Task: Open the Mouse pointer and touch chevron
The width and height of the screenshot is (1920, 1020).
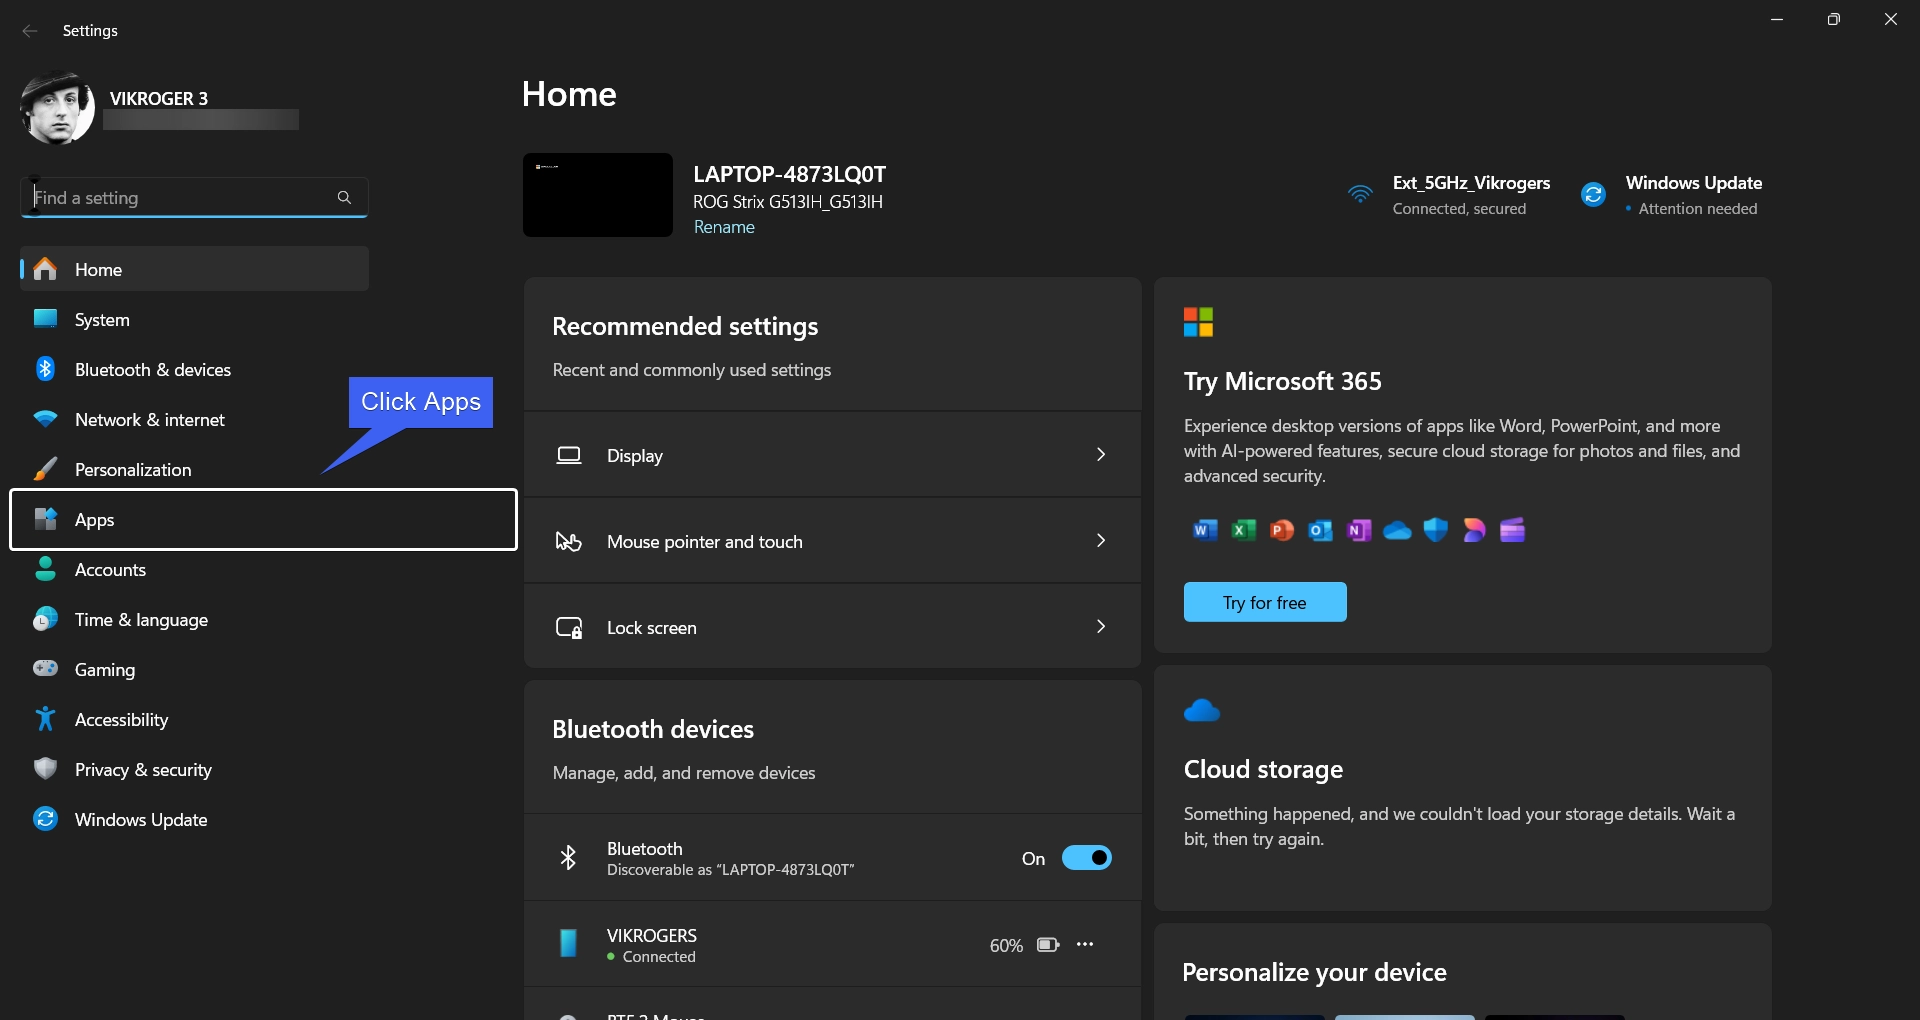Action: (x=1101, y=541)
